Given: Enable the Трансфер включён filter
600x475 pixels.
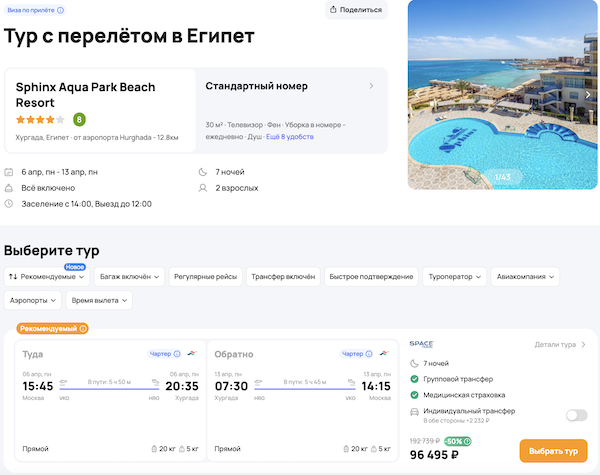Looking at the screenshot, I should [283, 276].
